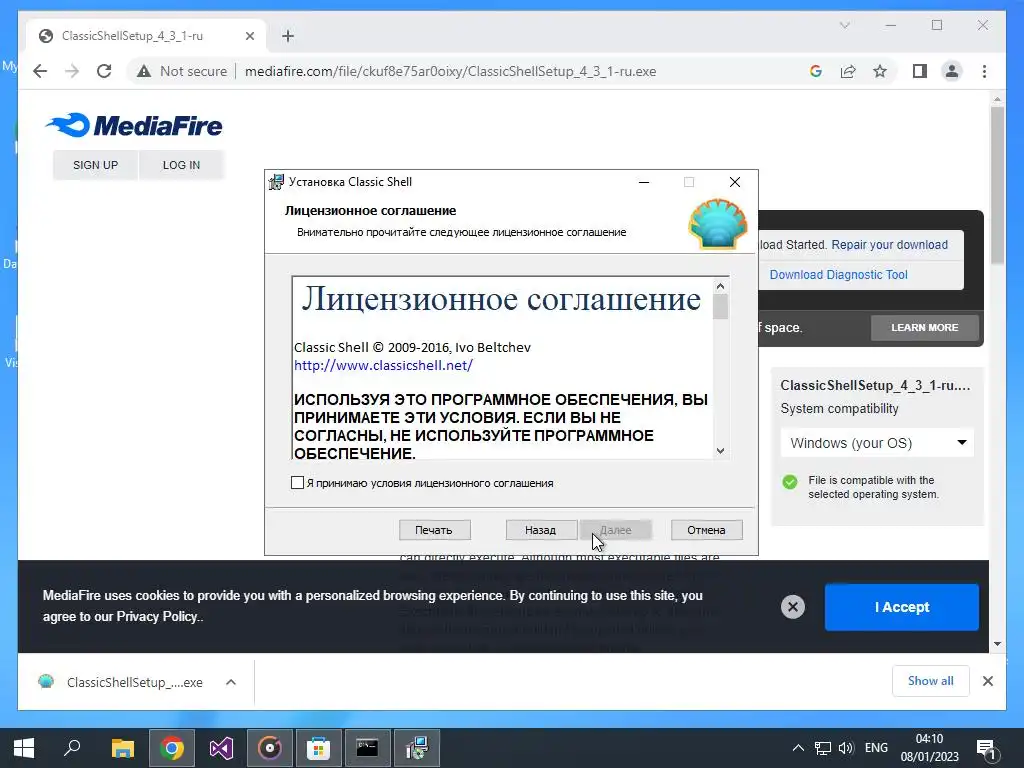Screen dimensions: 1024x768
Task: Open a new Chrome tab
Action: coord(287,36)
